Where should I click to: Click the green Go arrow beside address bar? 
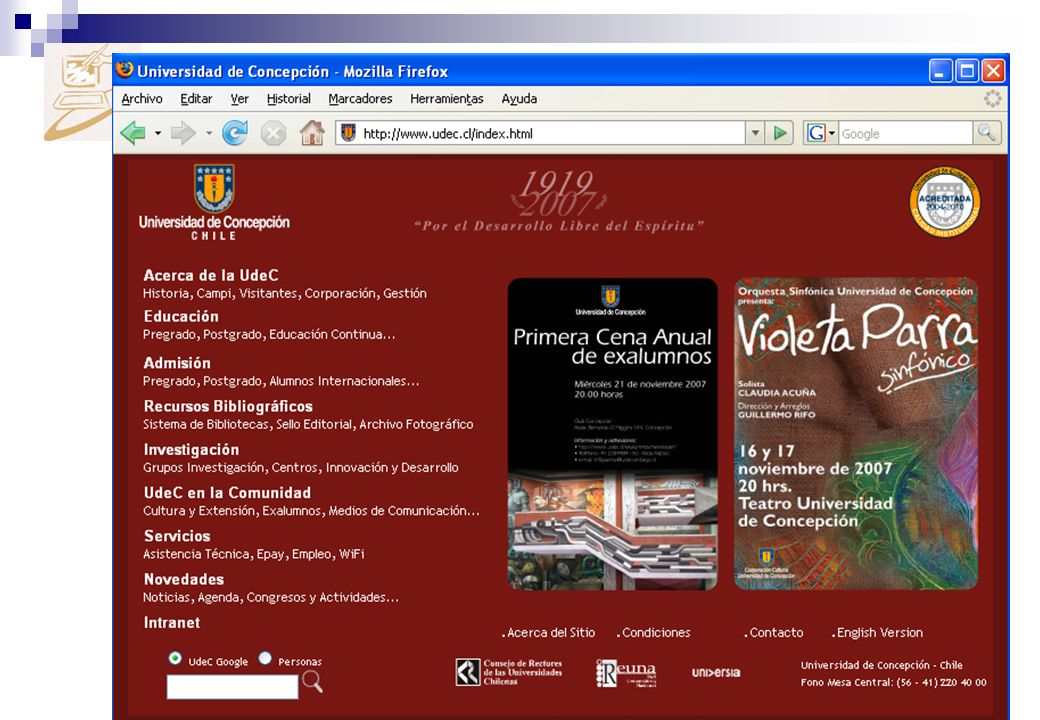780,133
